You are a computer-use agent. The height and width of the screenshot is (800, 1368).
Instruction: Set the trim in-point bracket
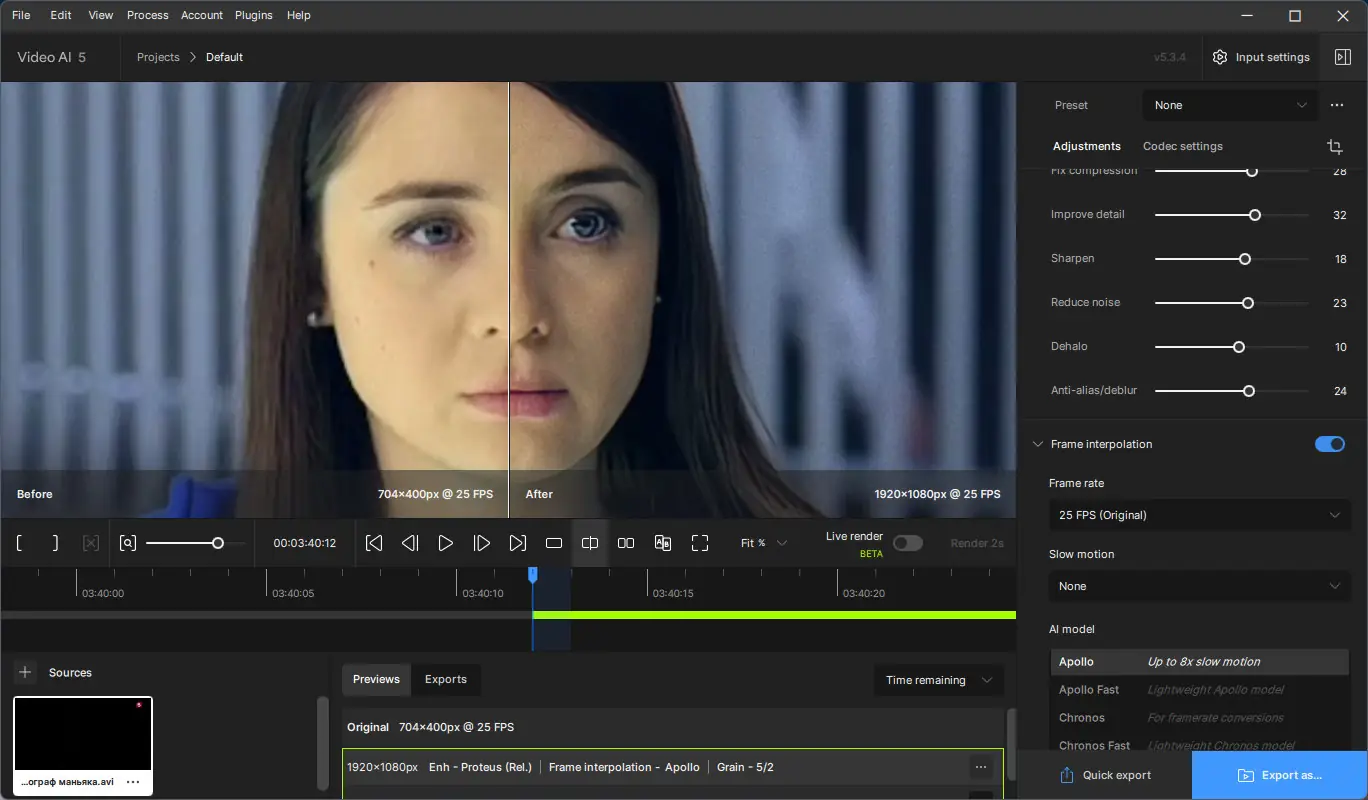[19, 543]
